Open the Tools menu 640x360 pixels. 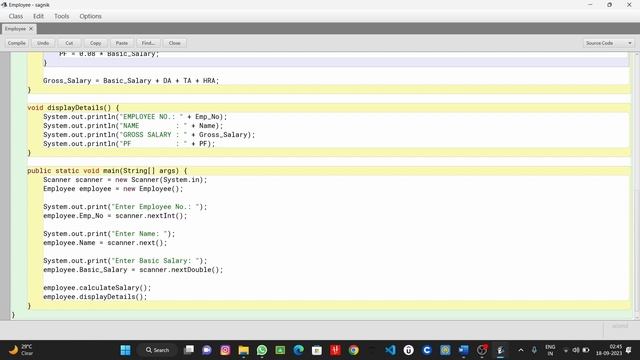(x=62, y=16)
